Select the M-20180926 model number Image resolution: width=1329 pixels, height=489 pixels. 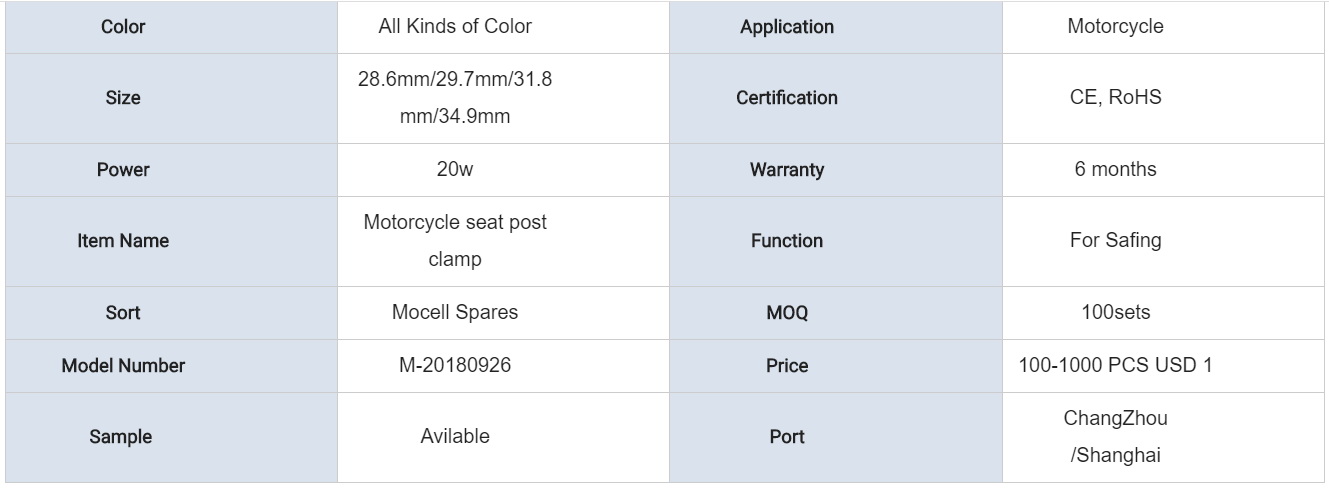tap(455, 366)
